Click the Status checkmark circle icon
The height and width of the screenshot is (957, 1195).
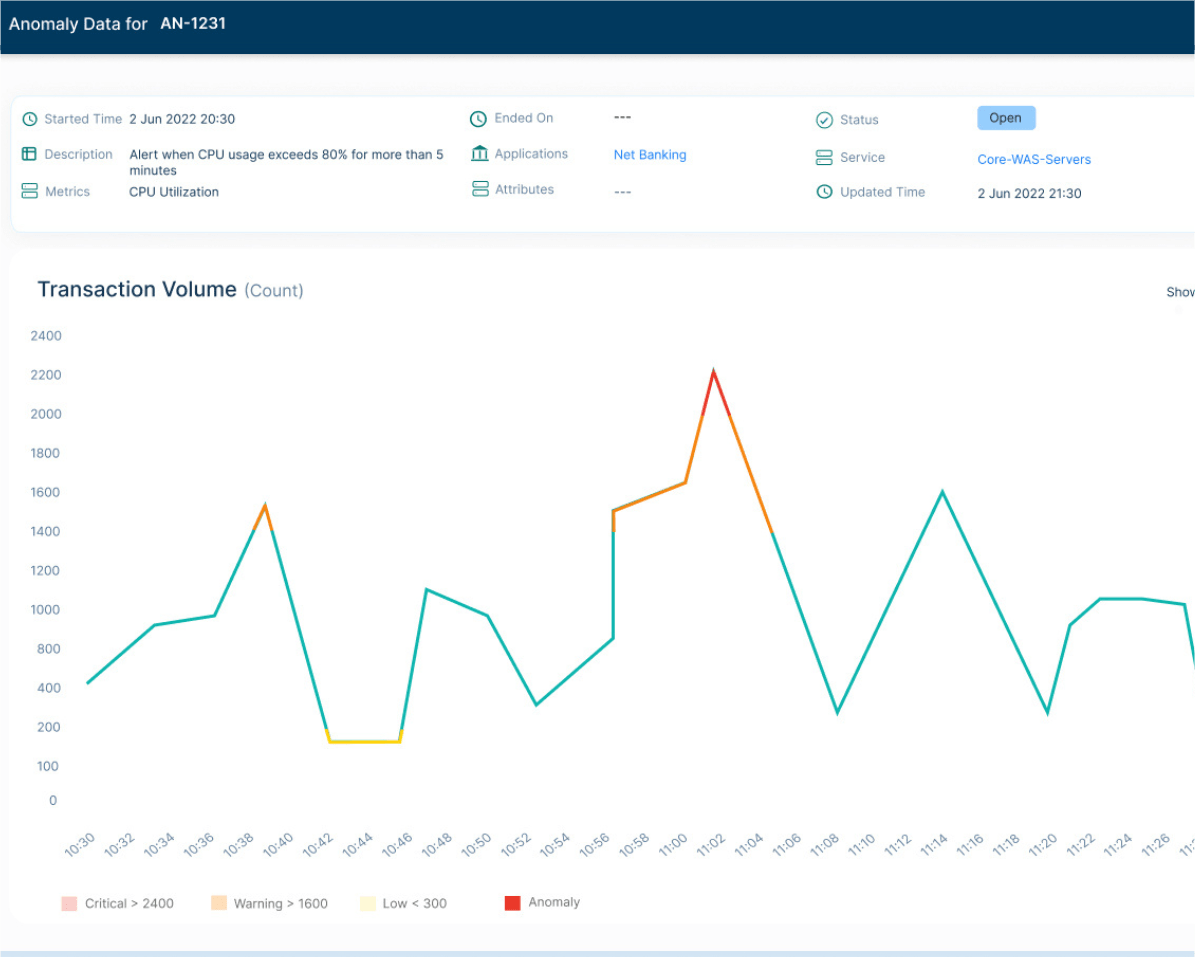(x=824, y=120)
